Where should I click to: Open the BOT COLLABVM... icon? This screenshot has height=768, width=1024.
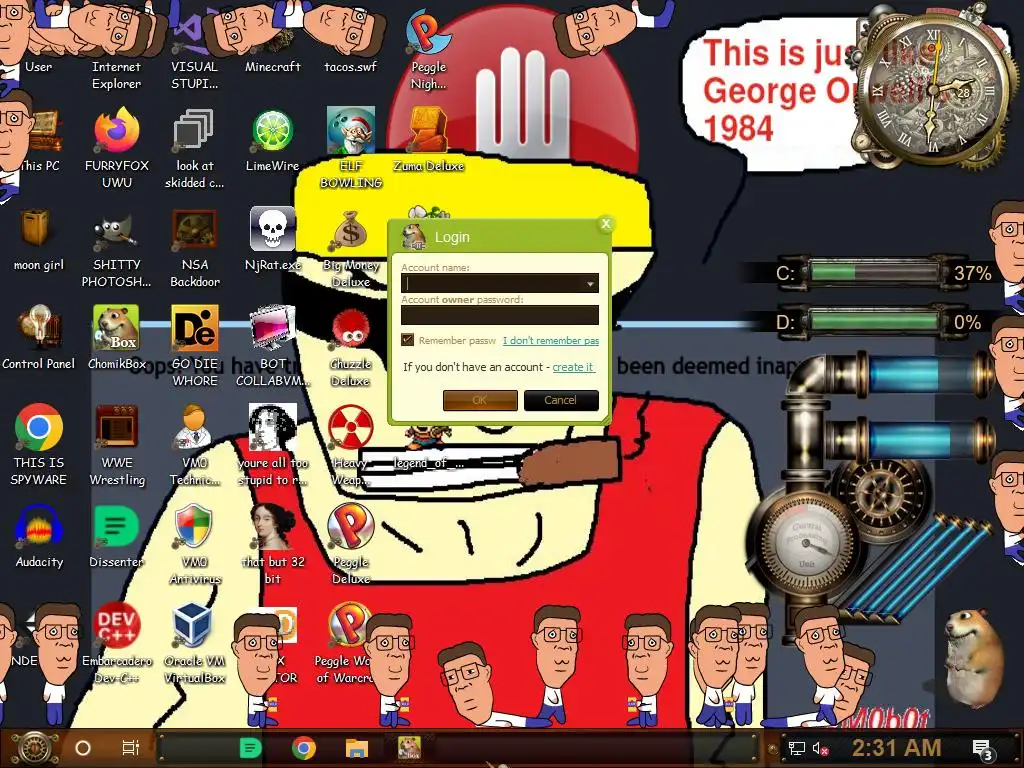[272, 346]
